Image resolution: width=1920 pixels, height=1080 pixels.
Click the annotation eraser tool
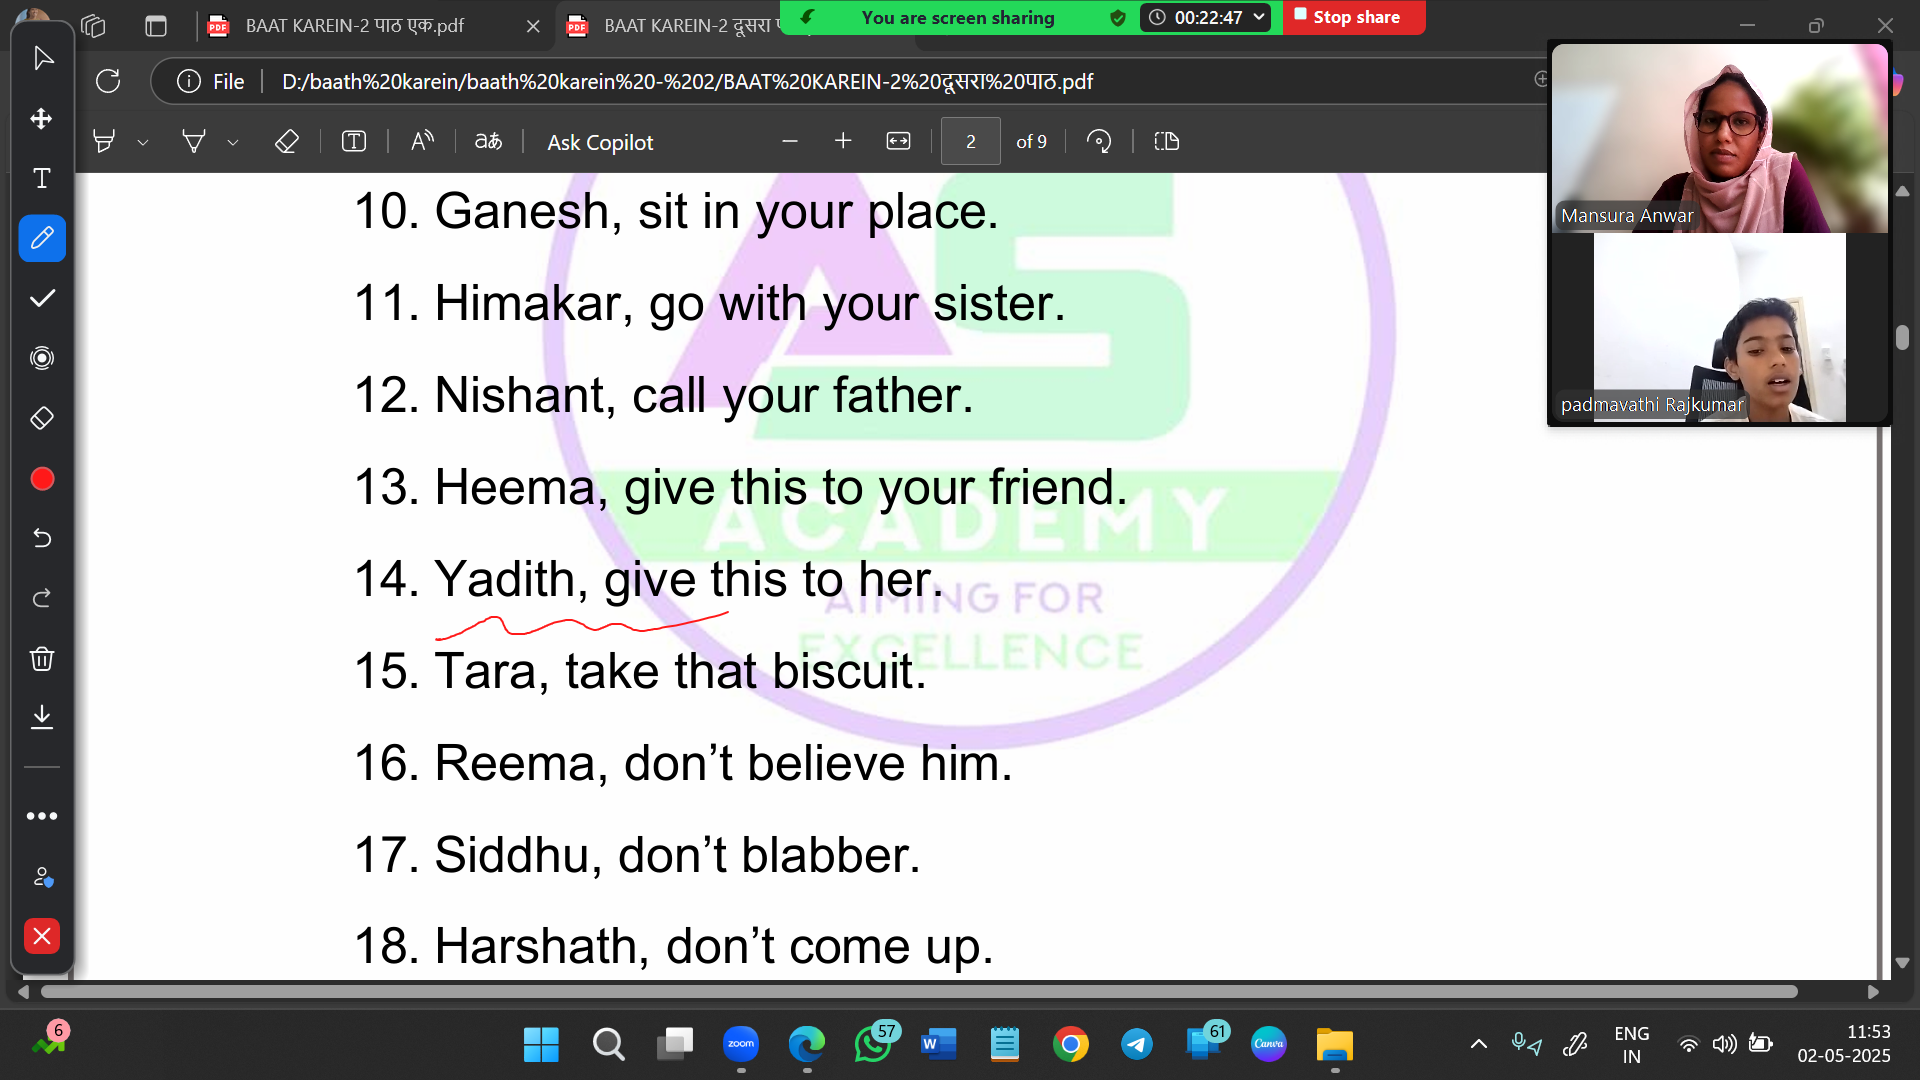[x=42, y=418]
